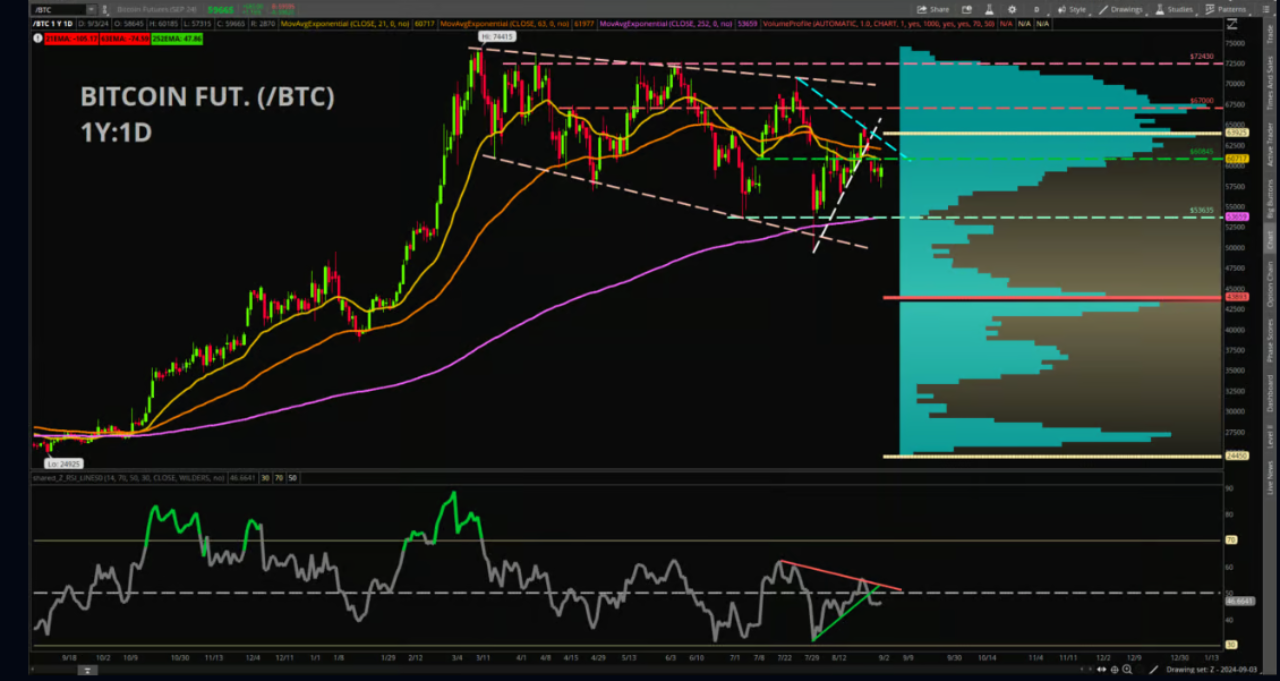
Task: Open the D timeframe aggregation dropdown
Action: (x=1037, y=9)
